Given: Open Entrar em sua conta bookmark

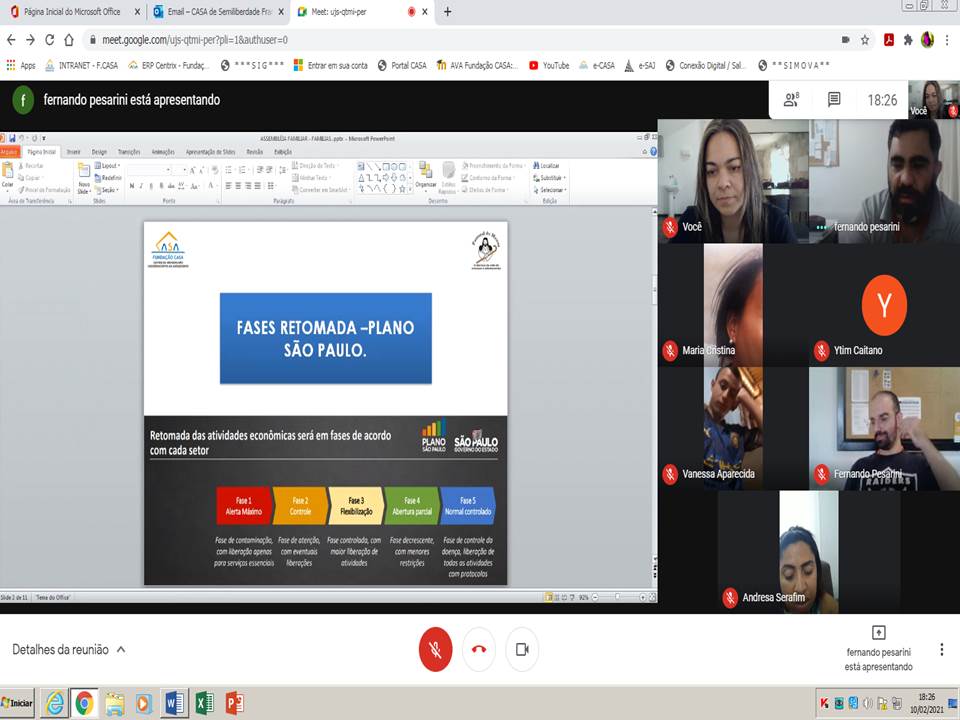Looking at the screenshot, I should coord(331,65).
